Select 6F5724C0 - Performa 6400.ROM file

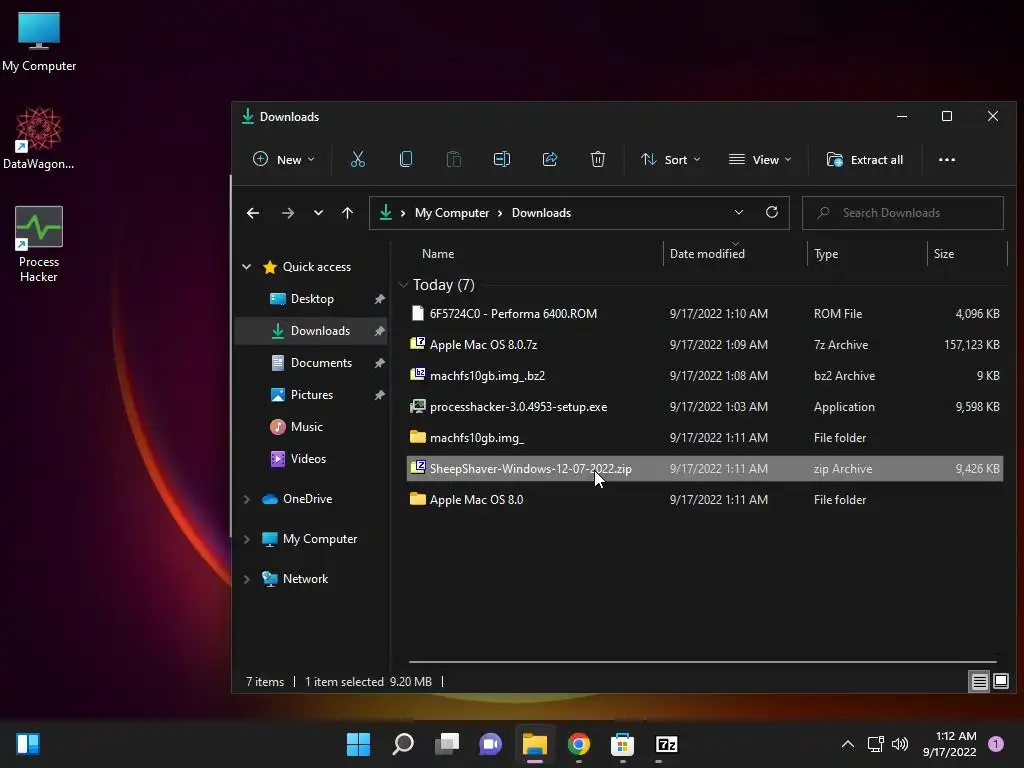click(704, 313)
